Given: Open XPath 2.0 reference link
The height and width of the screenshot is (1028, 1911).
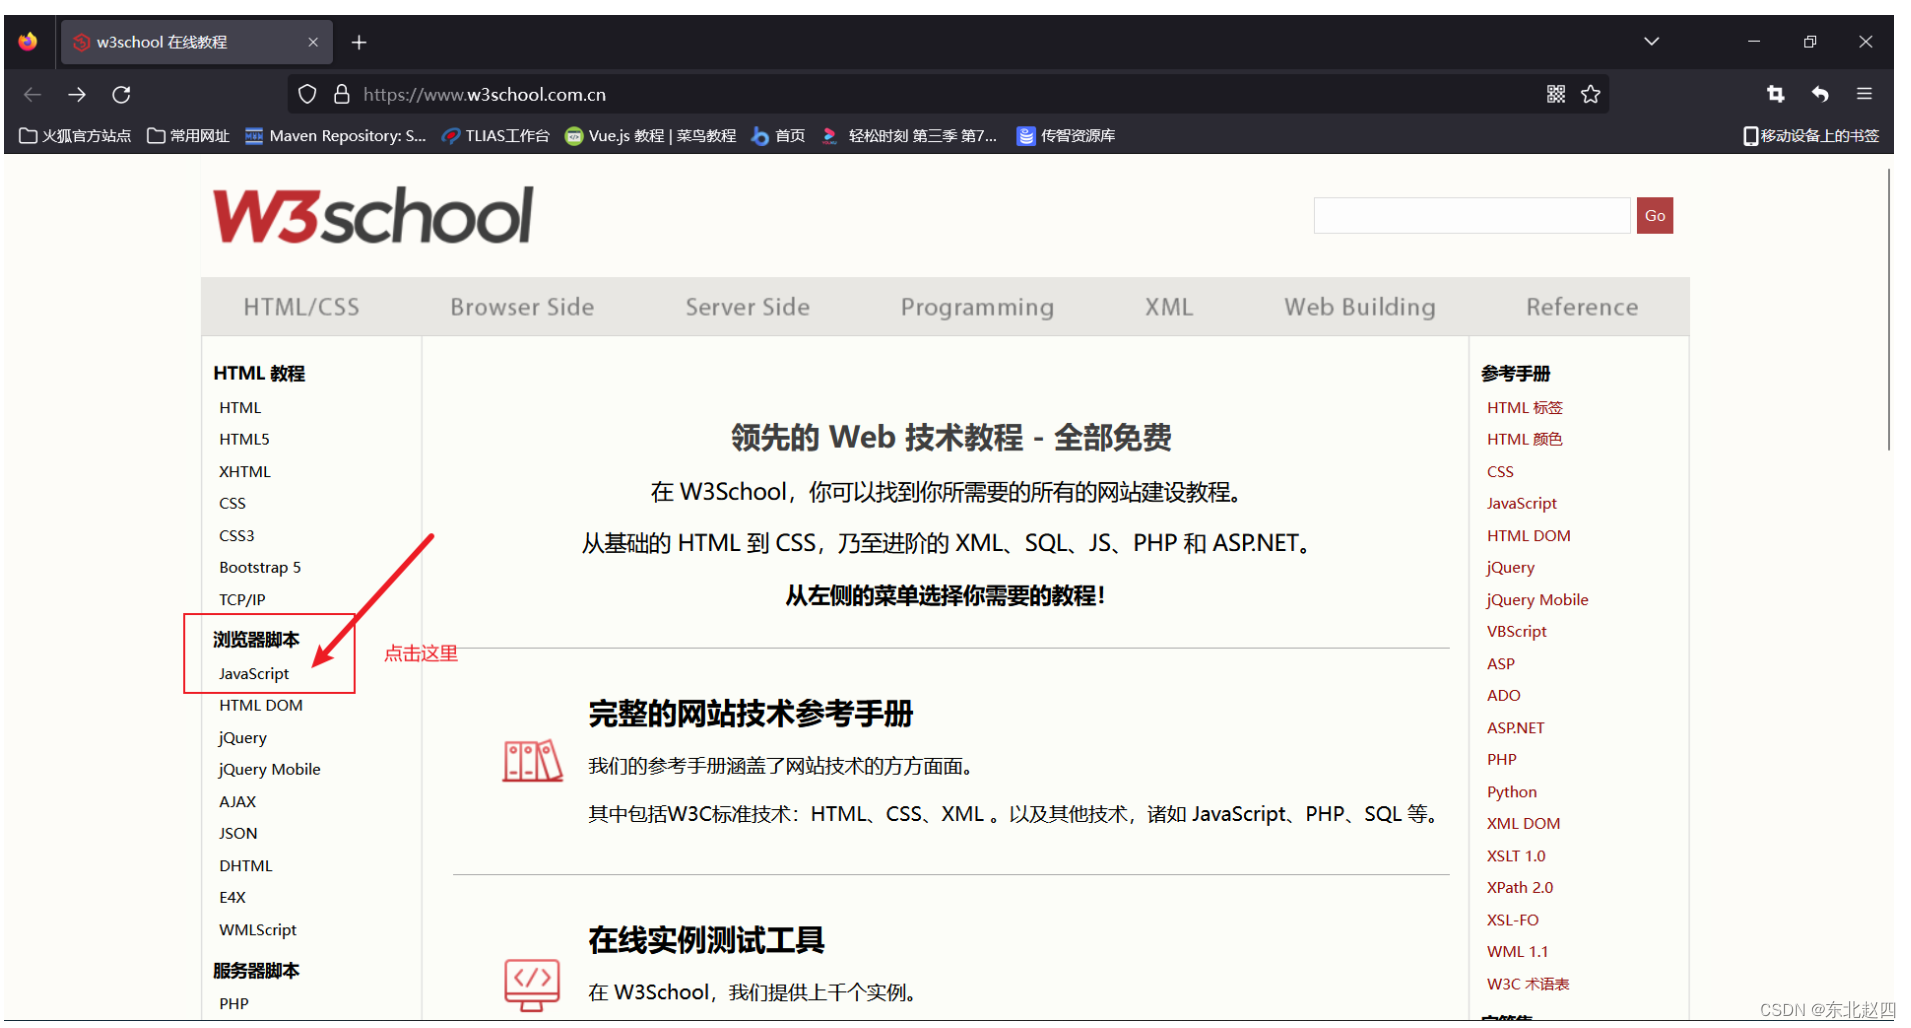Looking at the screenshot, I should [x=1520, y=887].
